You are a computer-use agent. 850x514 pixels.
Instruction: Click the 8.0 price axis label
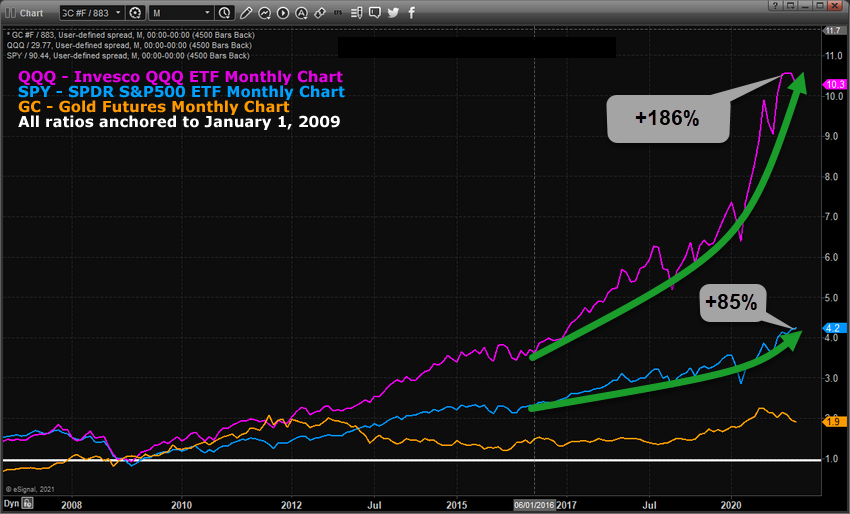pyautogui.click(x=831, y=177)
